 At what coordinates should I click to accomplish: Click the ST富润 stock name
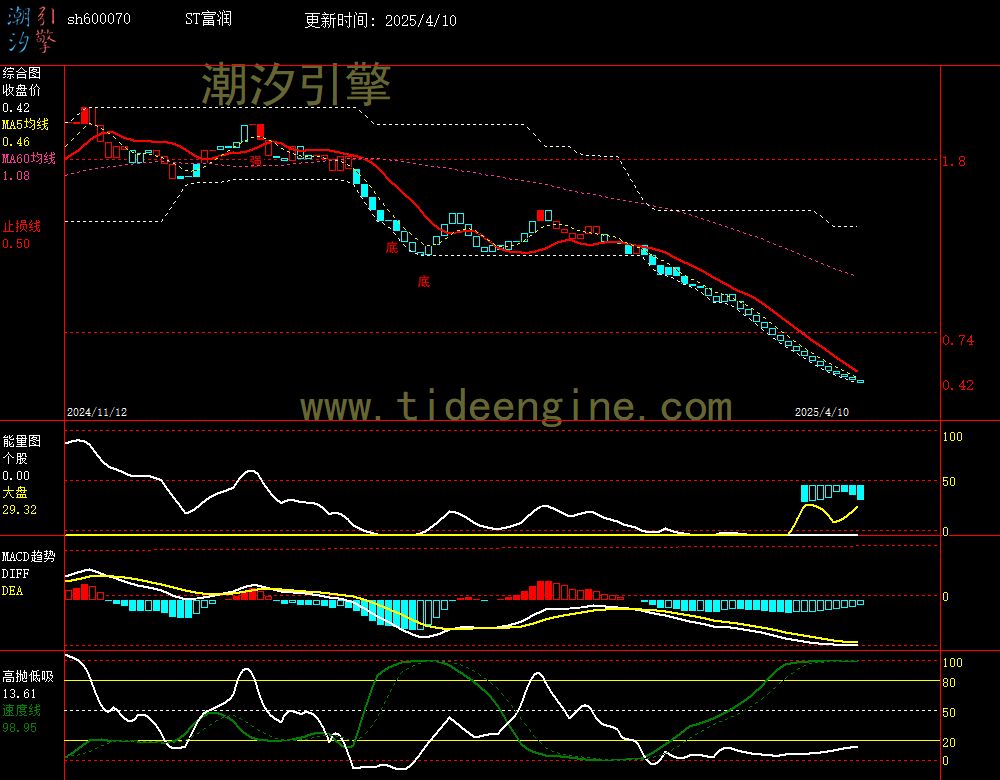(208, 19)
